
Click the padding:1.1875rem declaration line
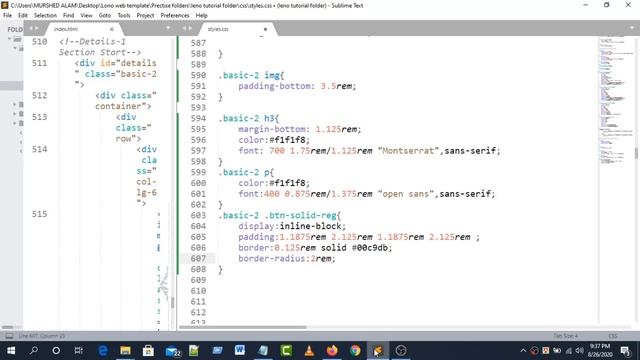tap(359, 237)
